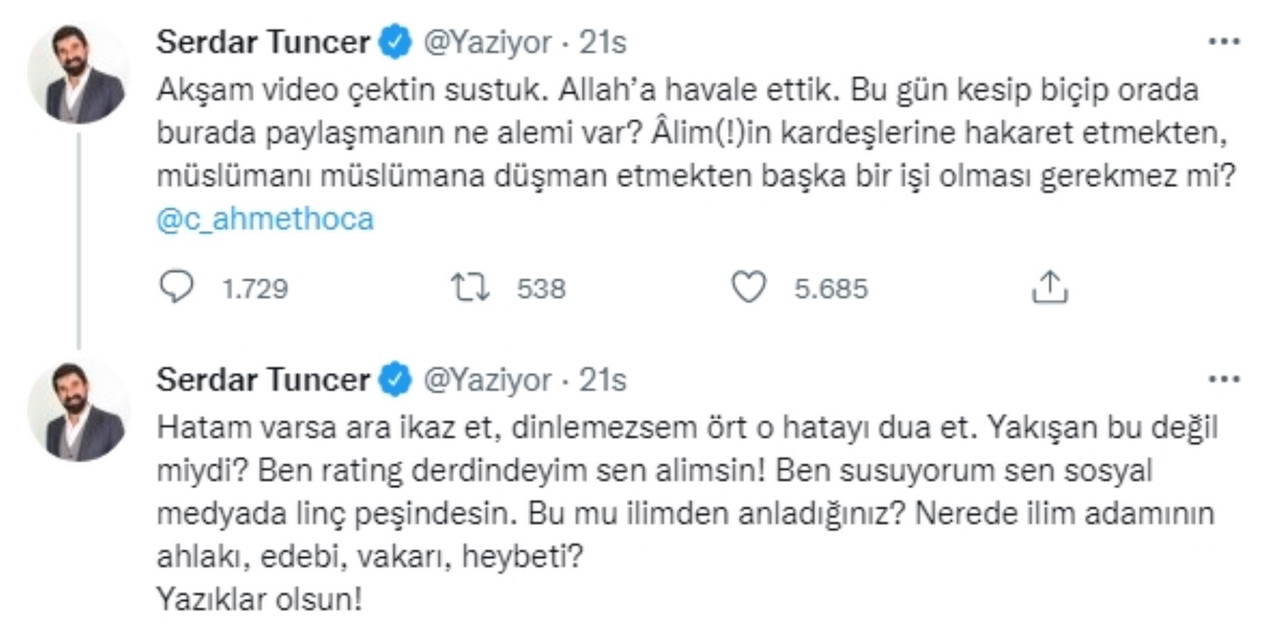Click the @Yaziyor handle on the second tweet
This screenshot has height=626, width=1280.
click(488, 380)
